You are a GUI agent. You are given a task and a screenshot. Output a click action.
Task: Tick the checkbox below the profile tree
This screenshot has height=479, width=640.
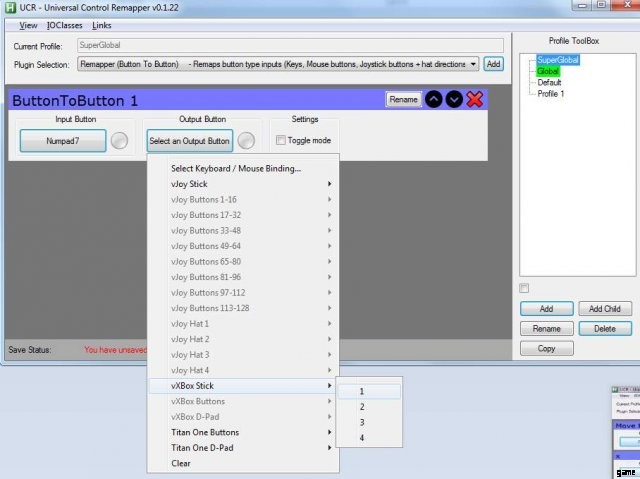point(524,289)
